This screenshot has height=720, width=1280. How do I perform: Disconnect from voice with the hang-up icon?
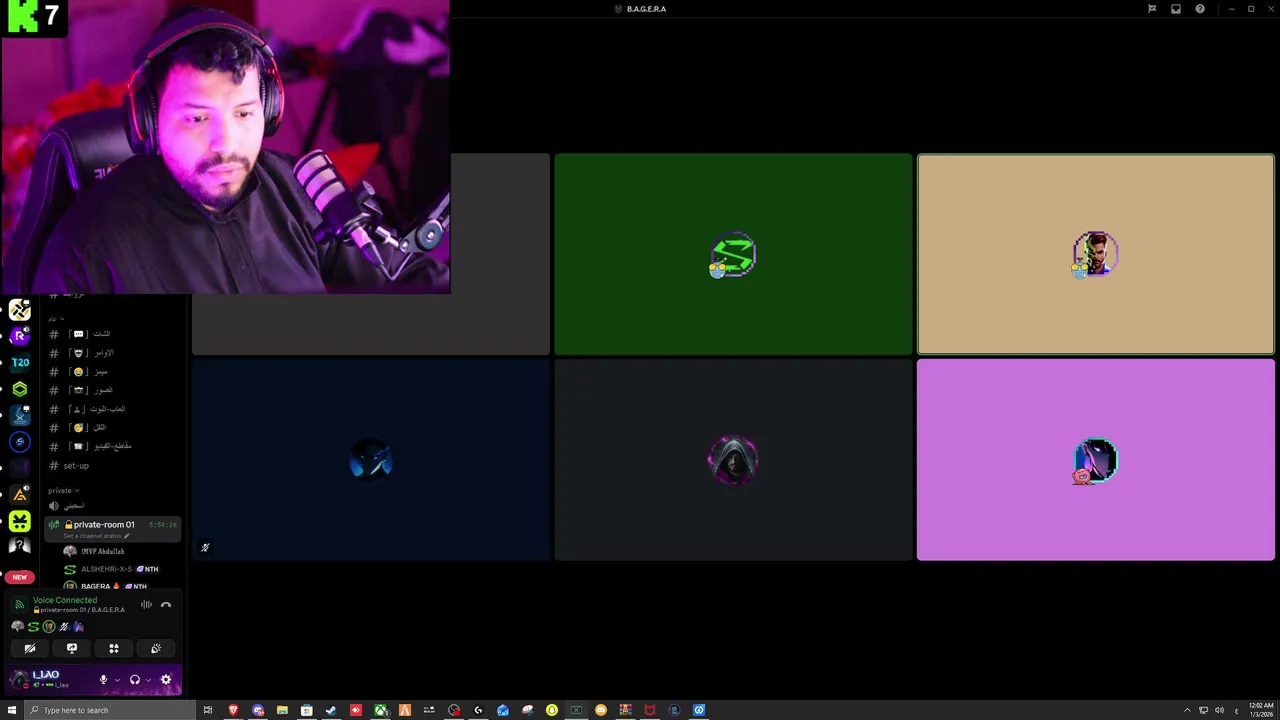pos(166,604)
